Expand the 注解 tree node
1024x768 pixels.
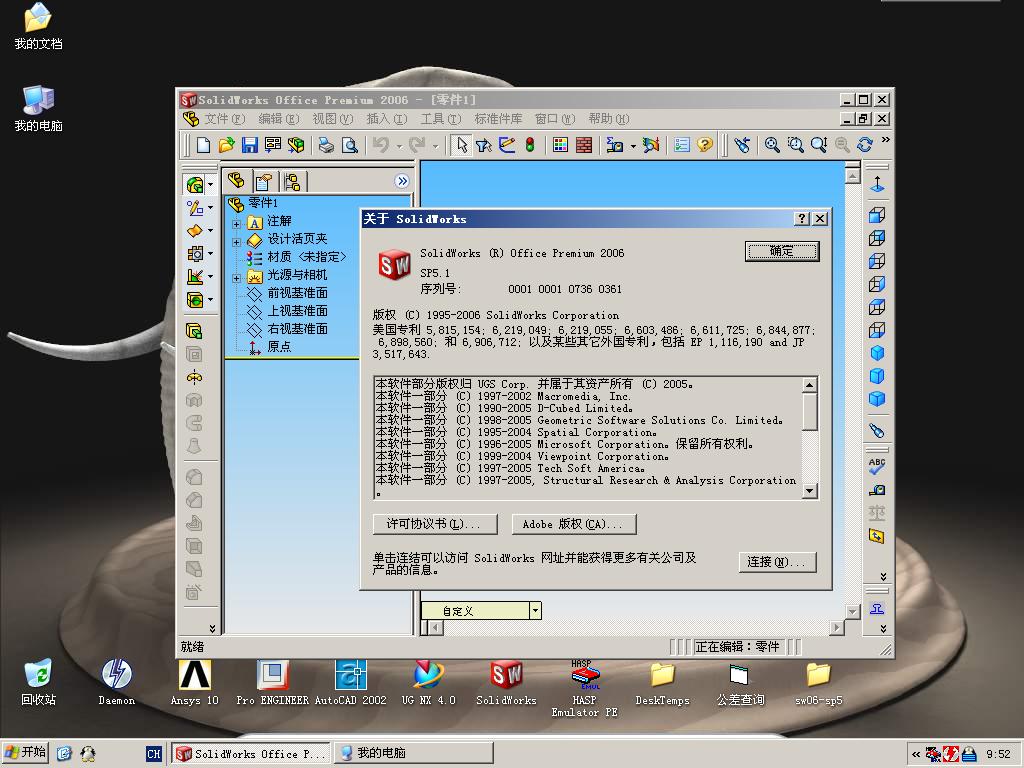pyautogui.click(x=236, y=224)
